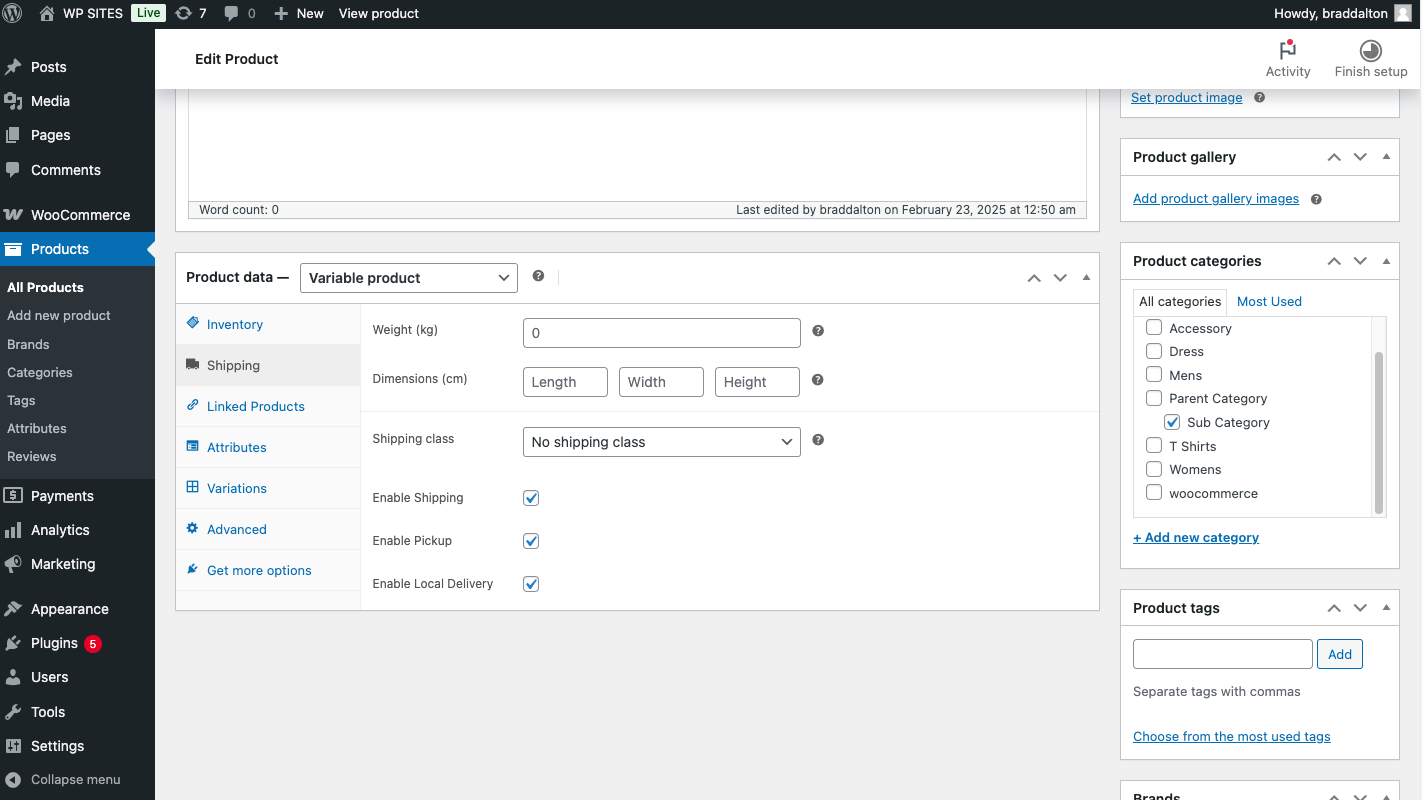Click the Add tag button
The width and height of the screenshot is (1423, 800).
[x=1339, y=654]
